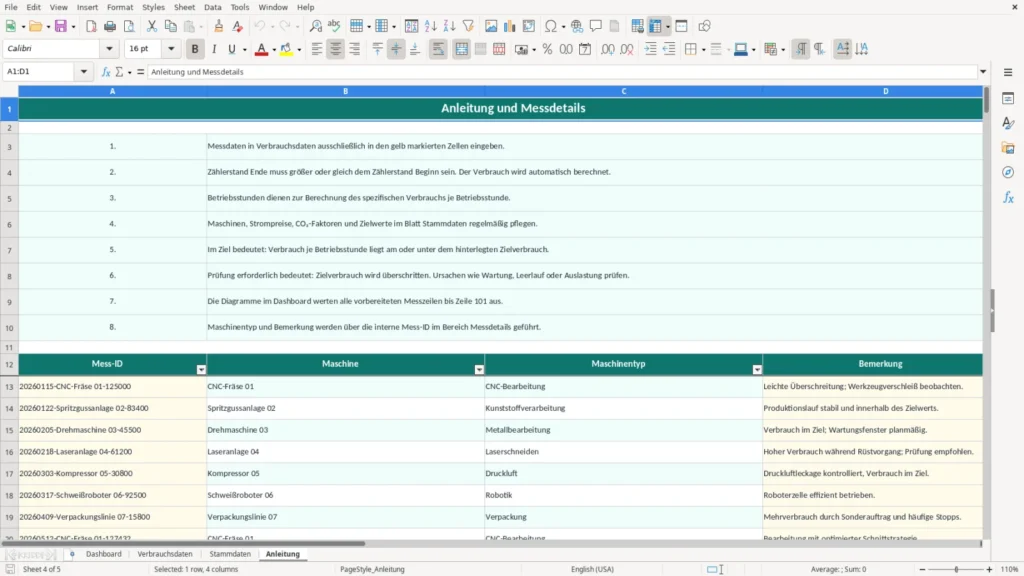Toggle Center Horizontally alignment

click(336, 49)
